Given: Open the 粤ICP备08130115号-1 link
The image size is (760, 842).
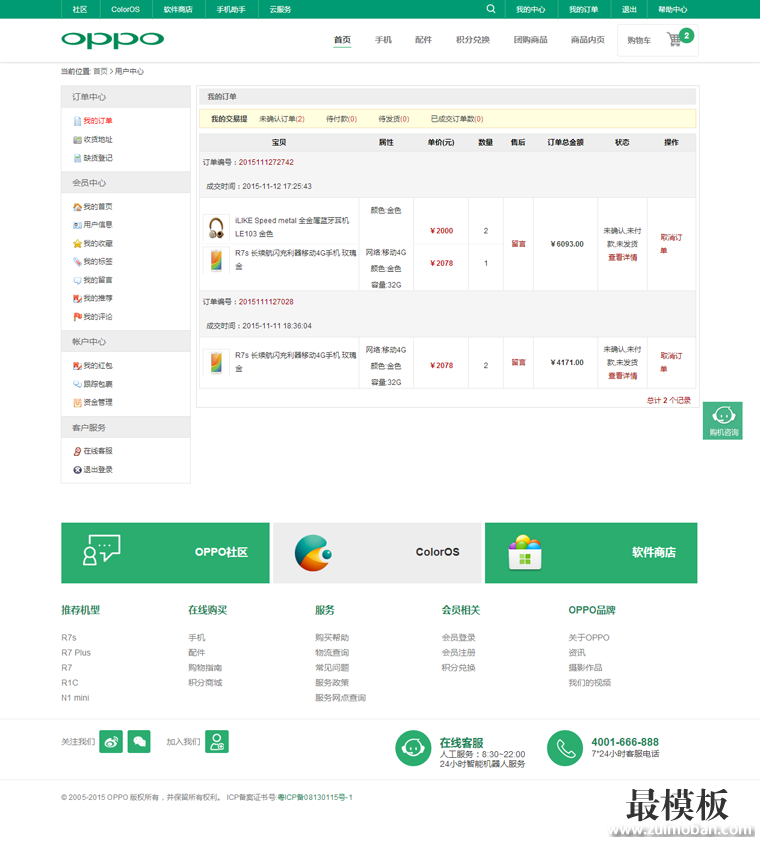Looking at the screenshot, I should [x=315, y=797].
